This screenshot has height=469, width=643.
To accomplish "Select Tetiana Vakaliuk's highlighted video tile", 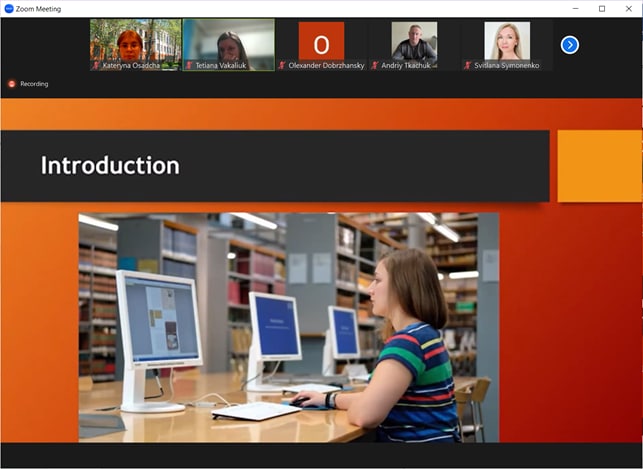I will pos(229,45).
